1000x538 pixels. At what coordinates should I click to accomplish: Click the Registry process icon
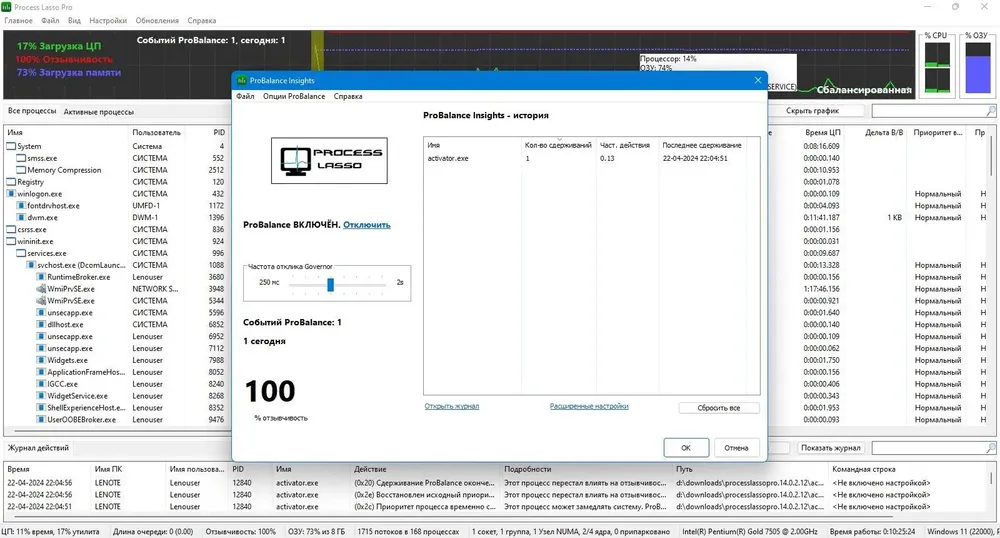point(11,182)
